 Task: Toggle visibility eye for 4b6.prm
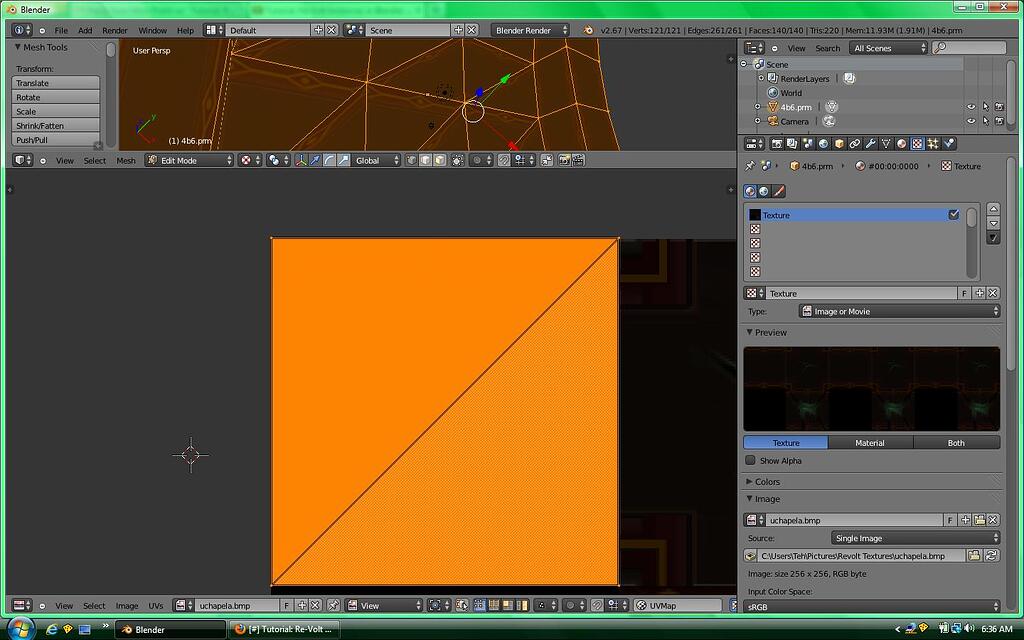[x=971, y=106]
